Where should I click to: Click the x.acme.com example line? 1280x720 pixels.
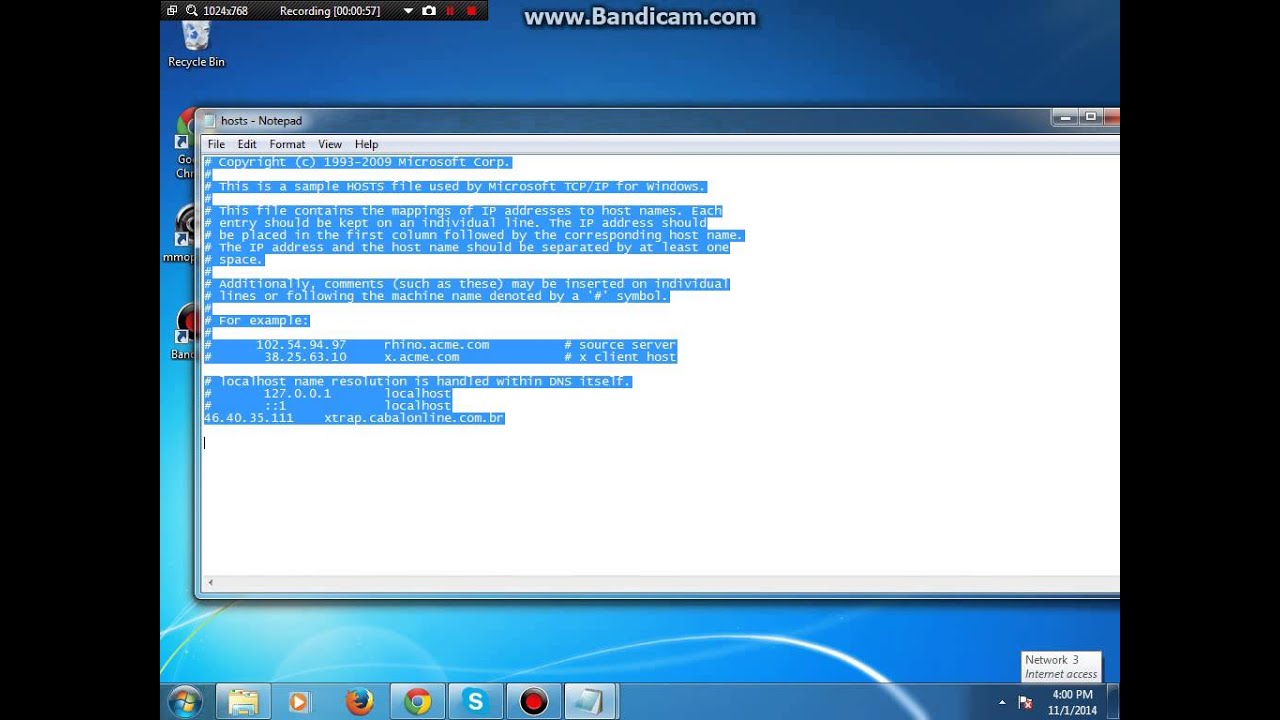440,357
